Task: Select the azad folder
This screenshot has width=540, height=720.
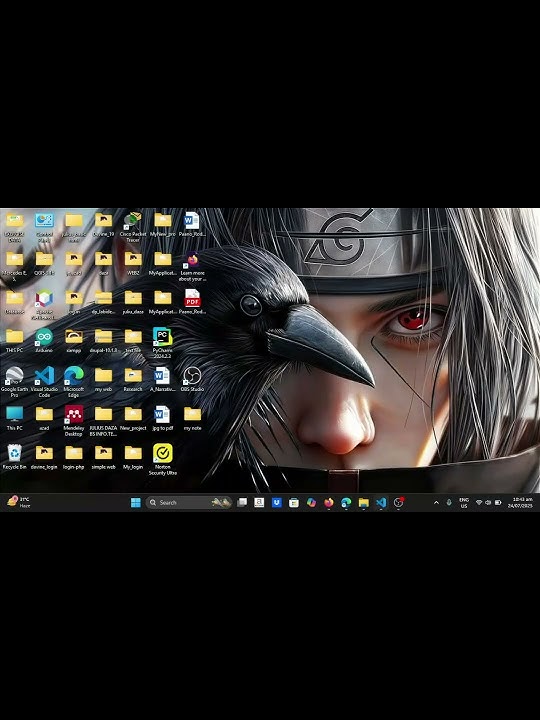Action: [x=44, y=418]
